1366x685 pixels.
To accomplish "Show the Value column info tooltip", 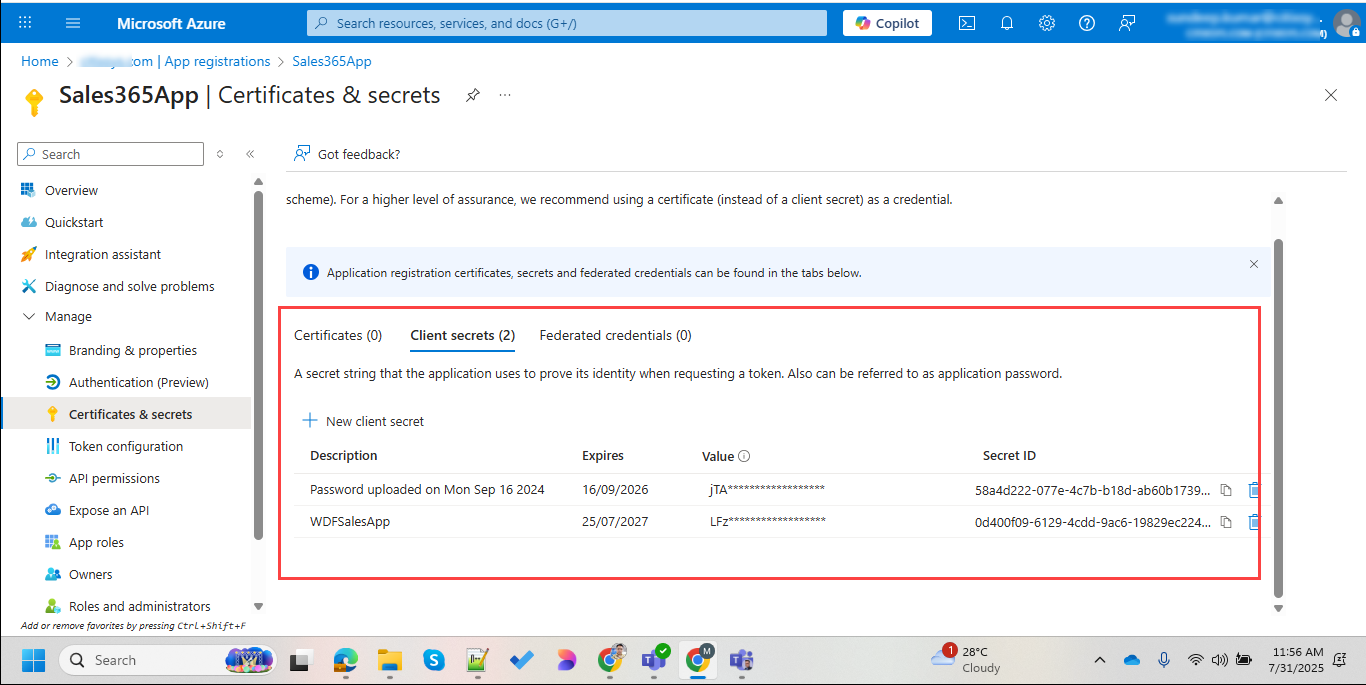I will pos(744,456).
